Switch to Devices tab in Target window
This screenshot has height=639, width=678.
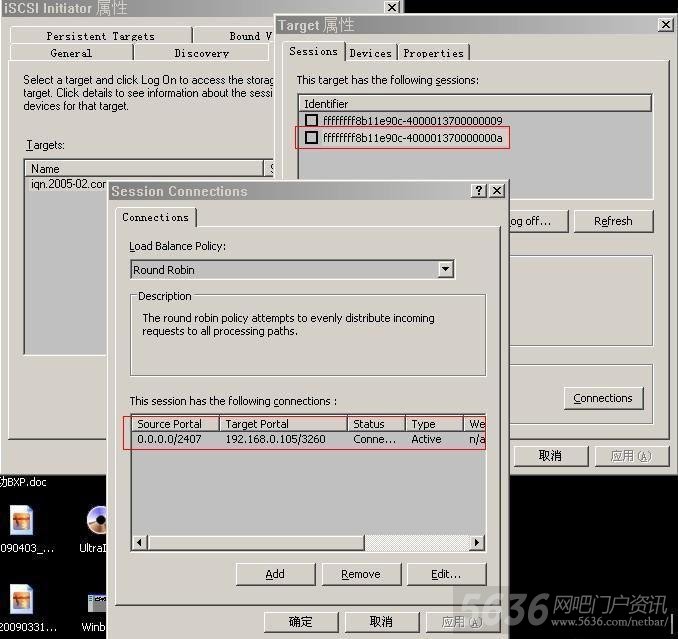(371, 53)
